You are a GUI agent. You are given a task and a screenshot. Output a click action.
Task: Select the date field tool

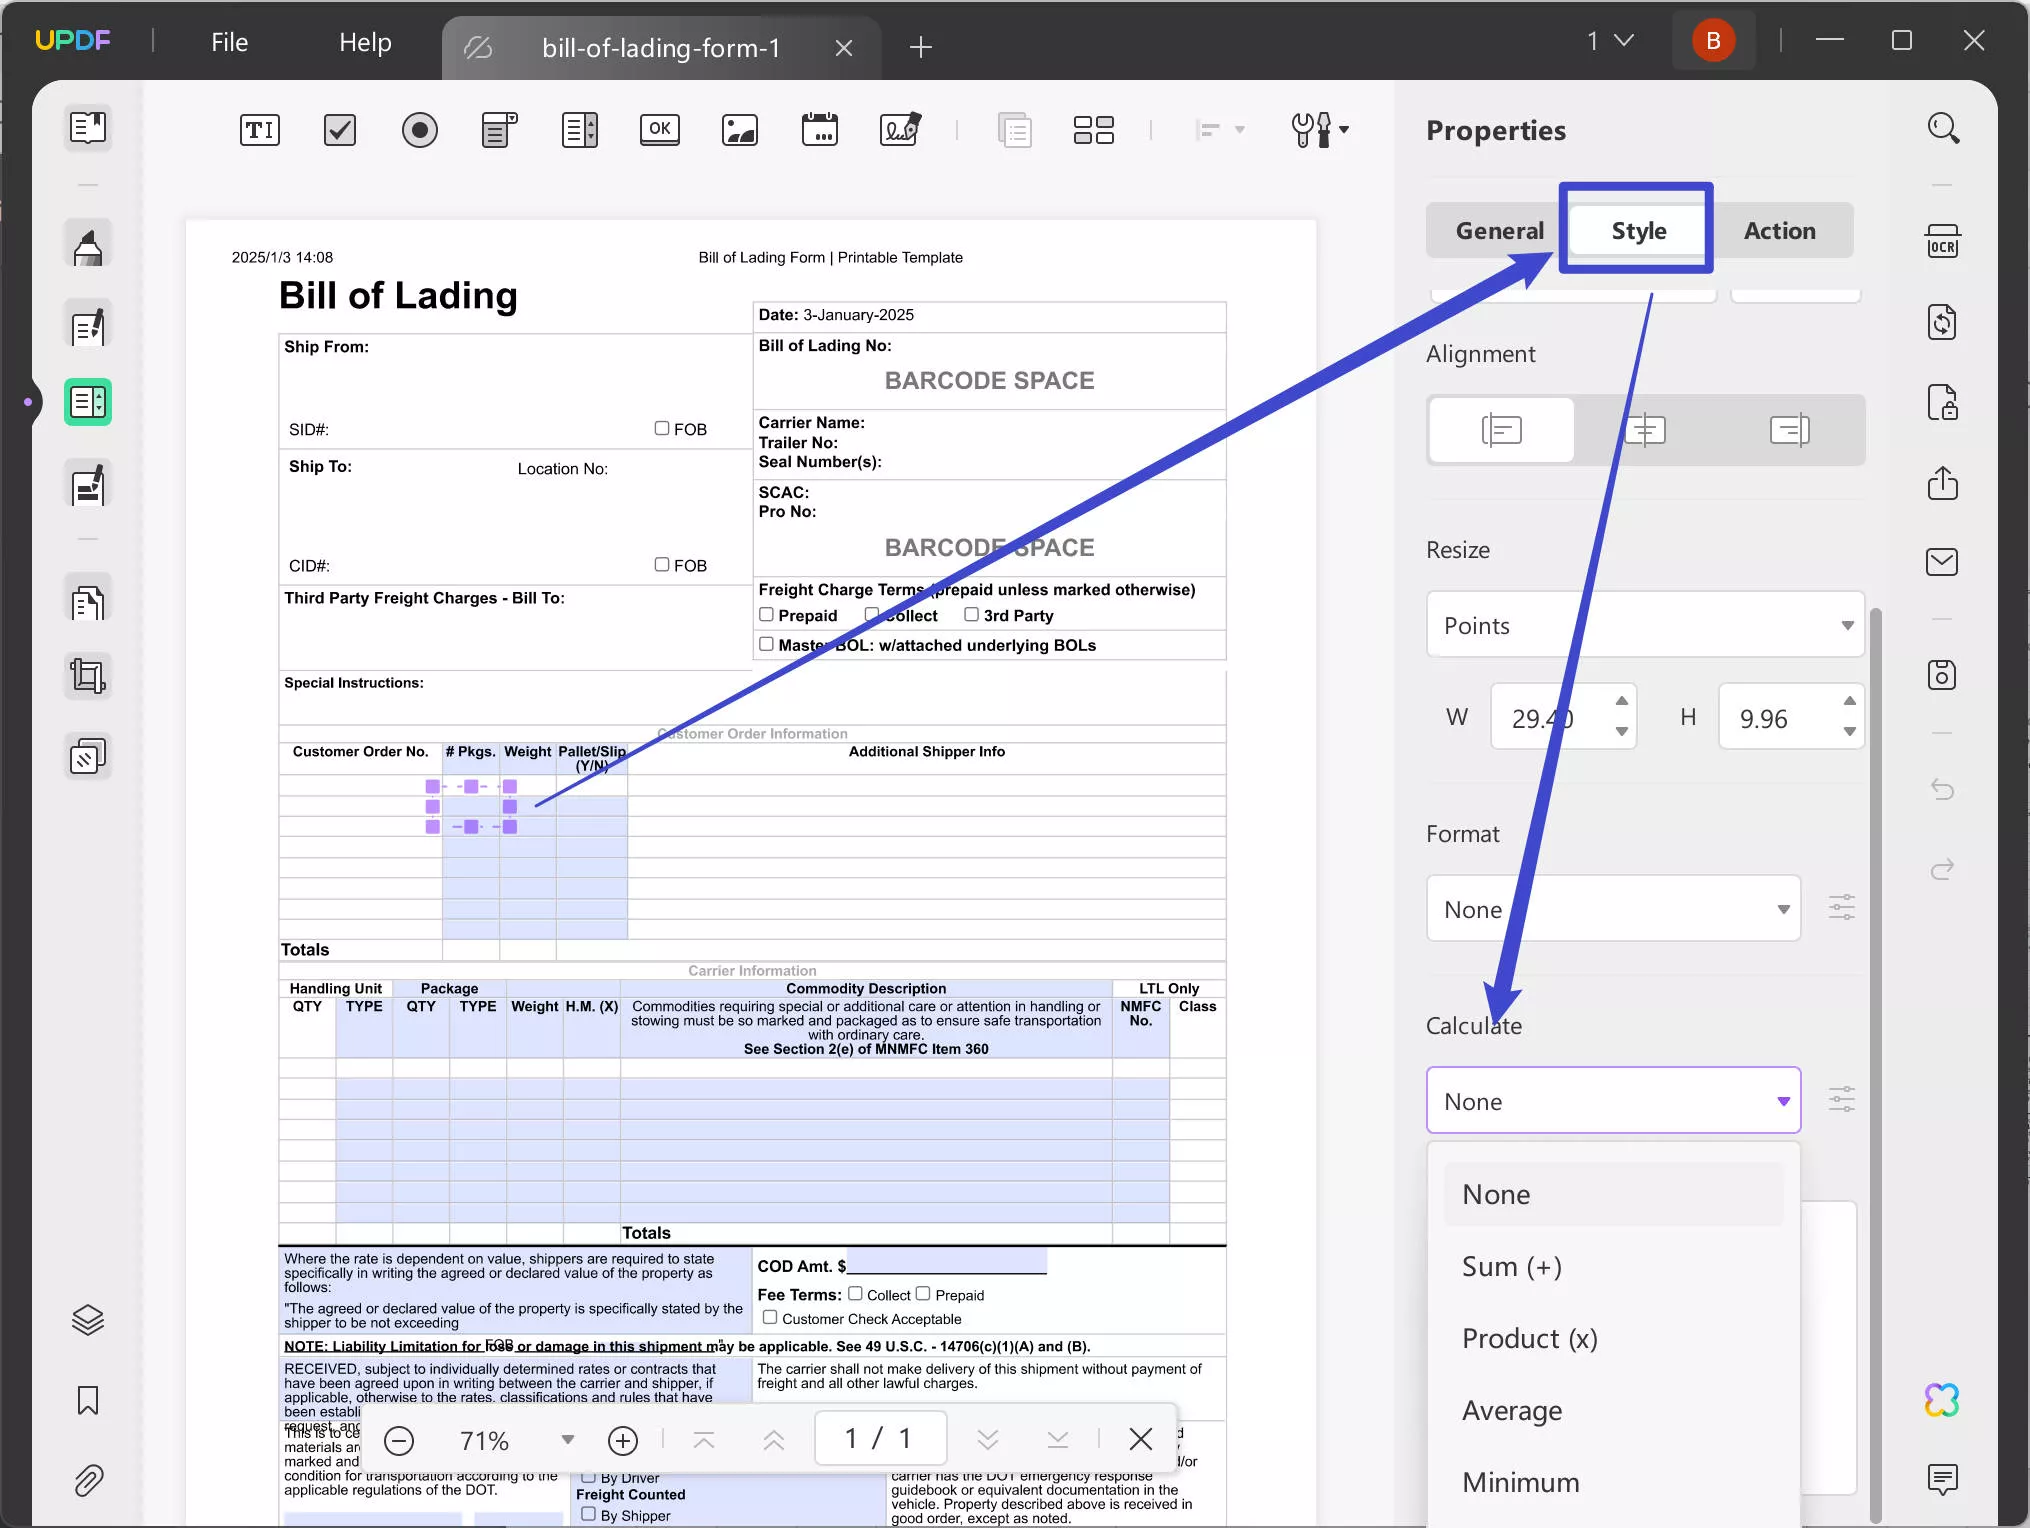[x=820, y=130]
